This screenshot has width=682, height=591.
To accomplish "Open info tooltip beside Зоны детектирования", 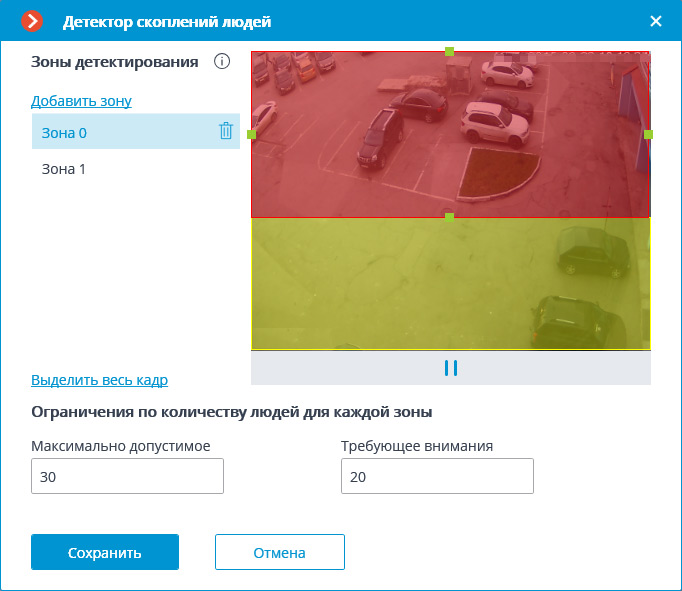I will (222, 62).
